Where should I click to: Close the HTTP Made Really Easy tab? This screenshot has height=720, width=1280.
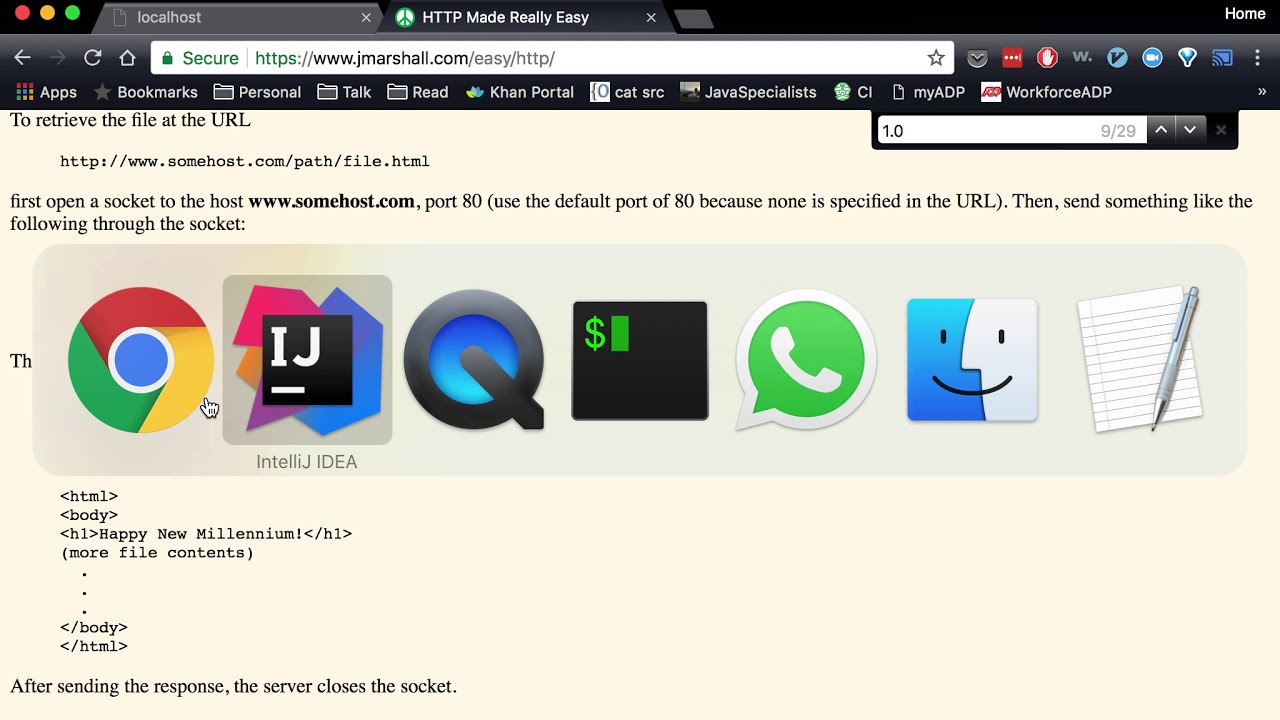(x=652, y=17)
